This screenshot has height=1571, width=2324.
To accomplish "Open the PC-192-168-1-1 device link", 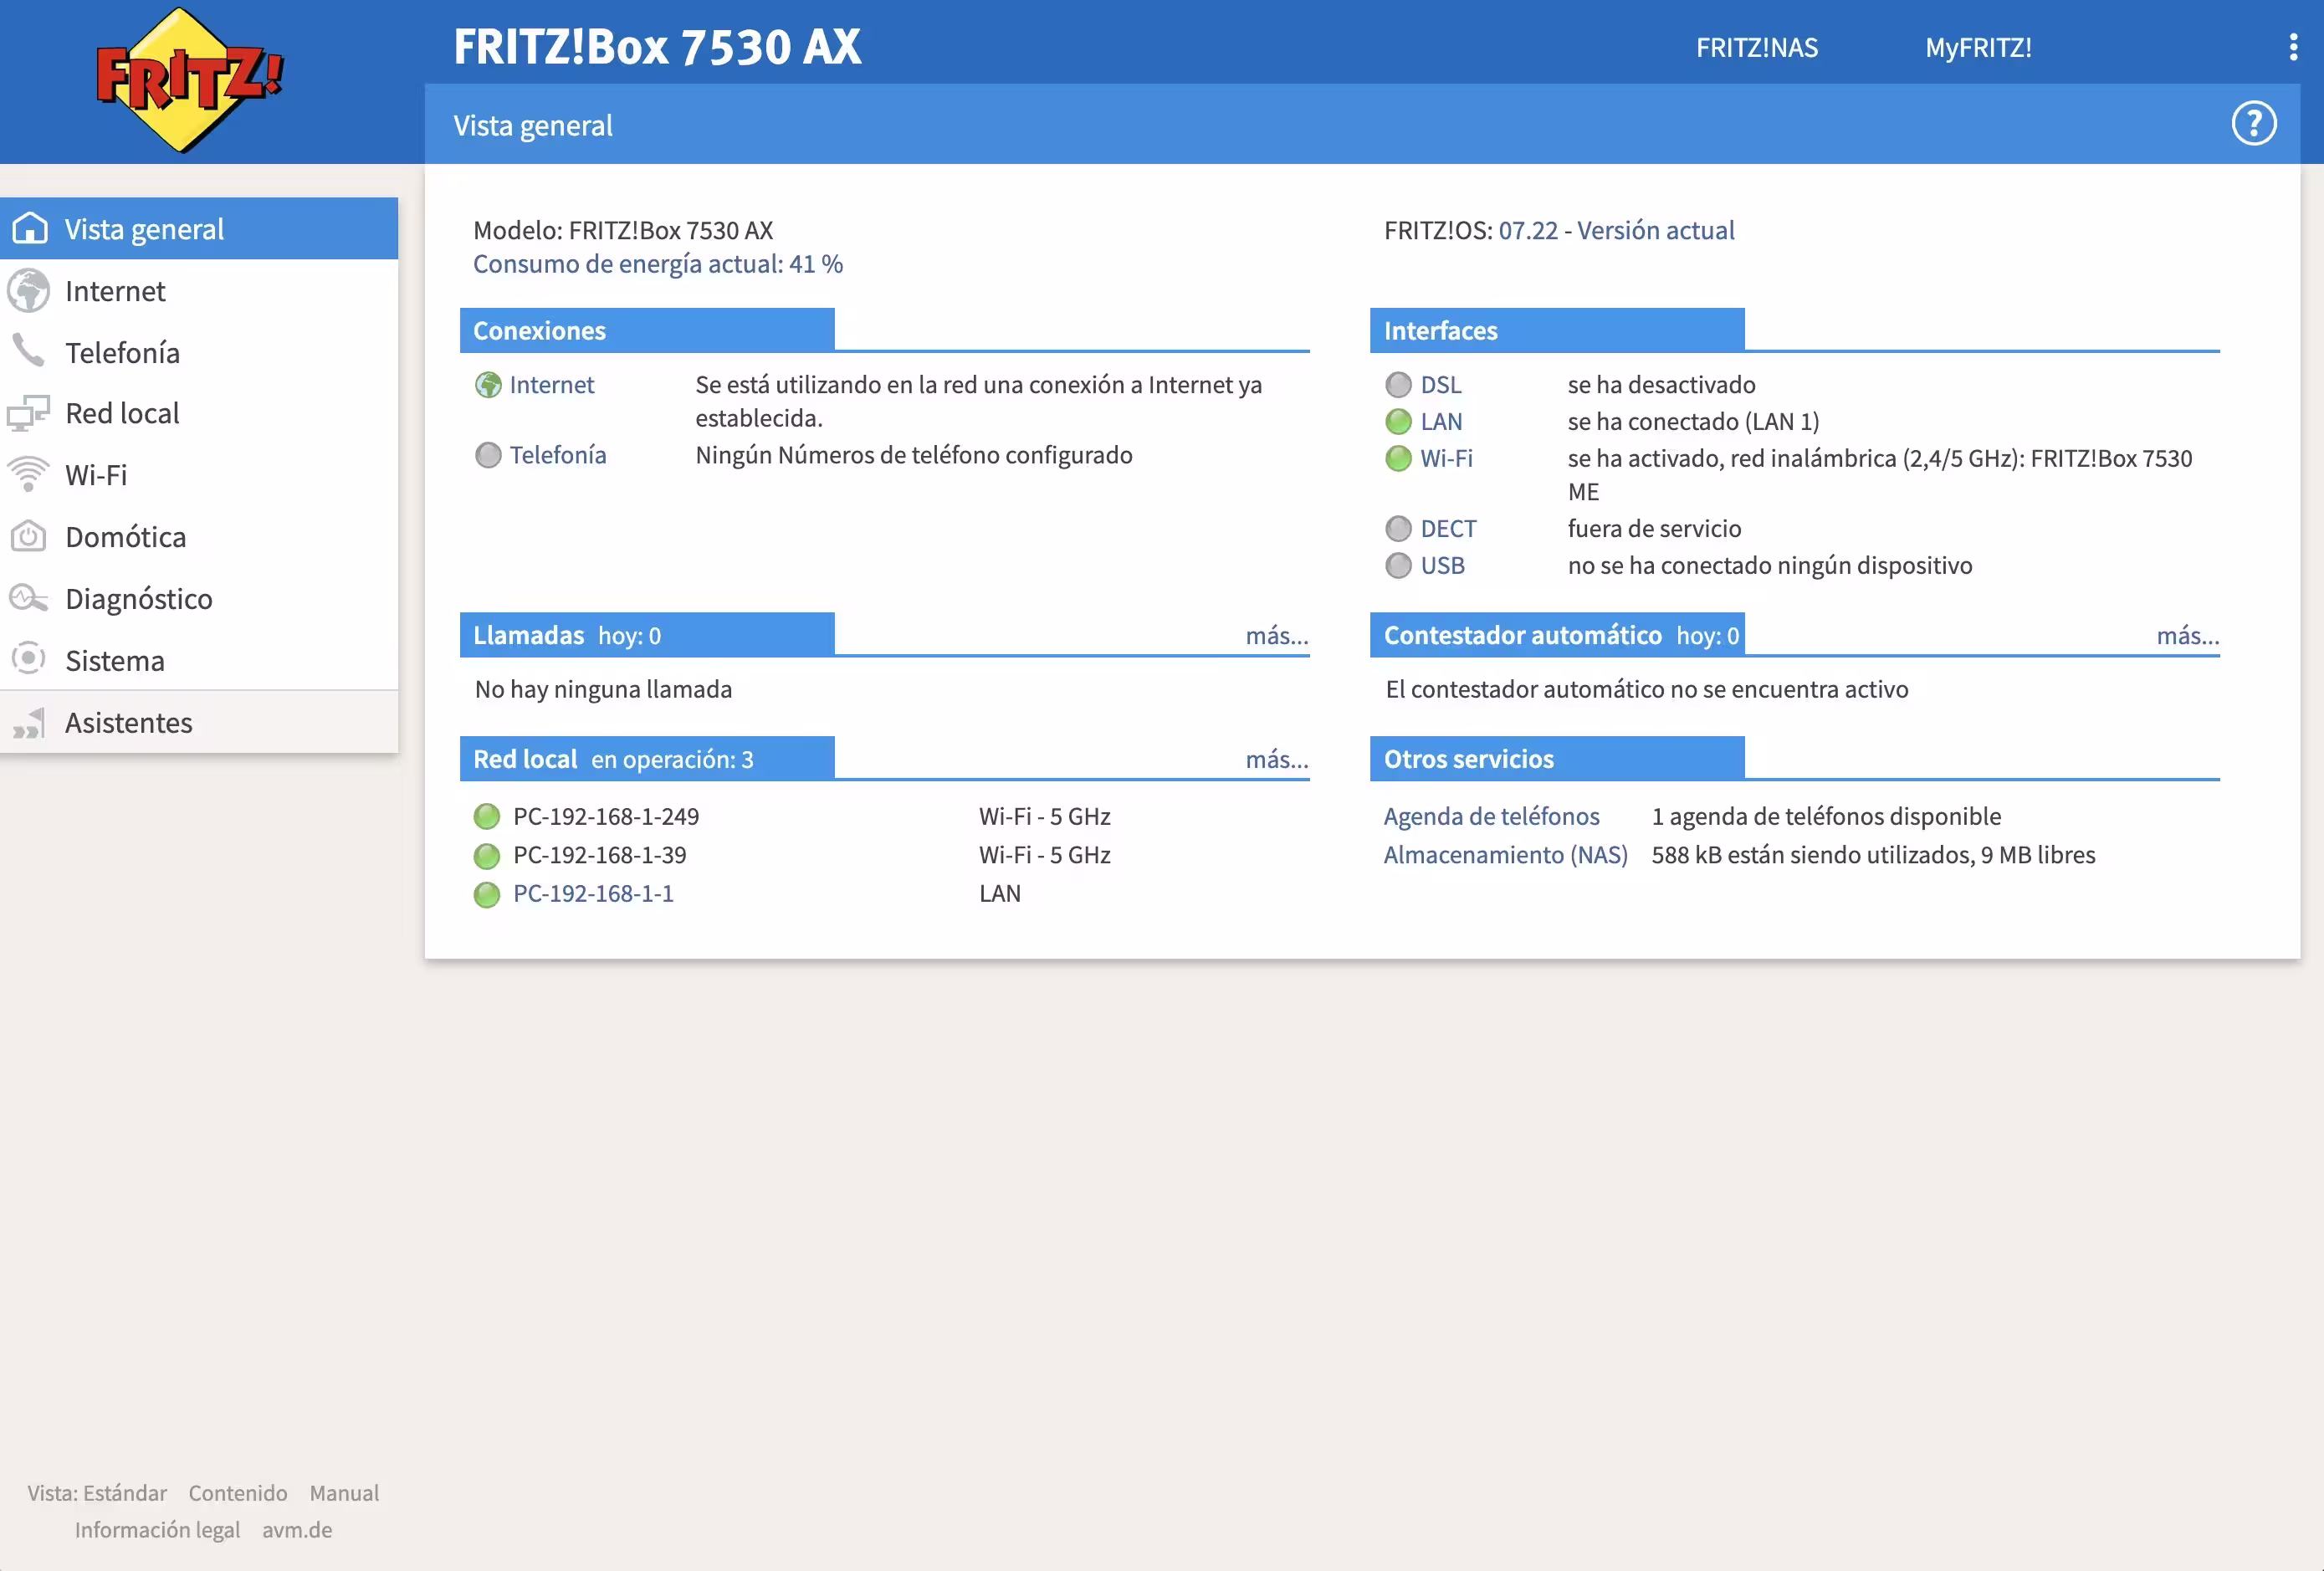I will tap(593, 894).
